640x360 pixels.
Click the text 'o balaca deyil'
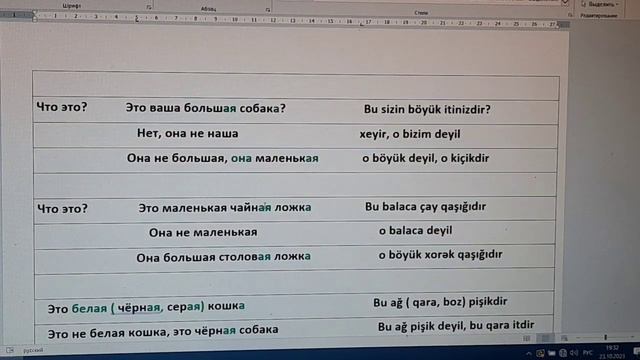[x=416, y=231]
